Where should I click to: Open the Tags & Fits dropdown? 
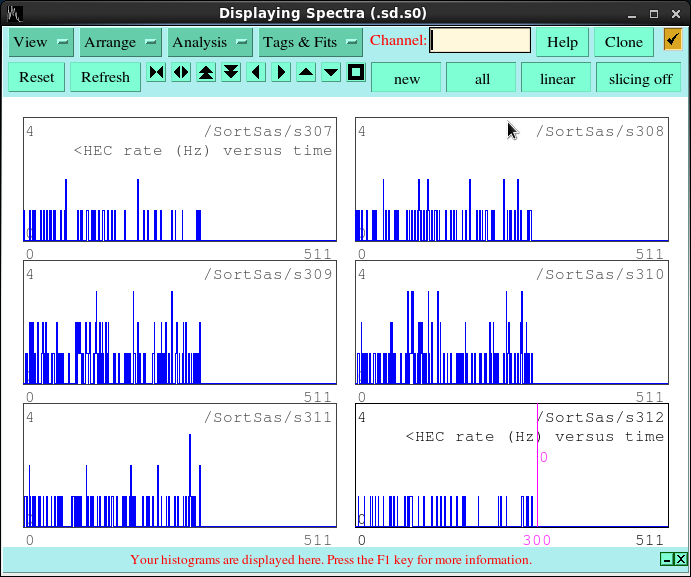point(310,42)
